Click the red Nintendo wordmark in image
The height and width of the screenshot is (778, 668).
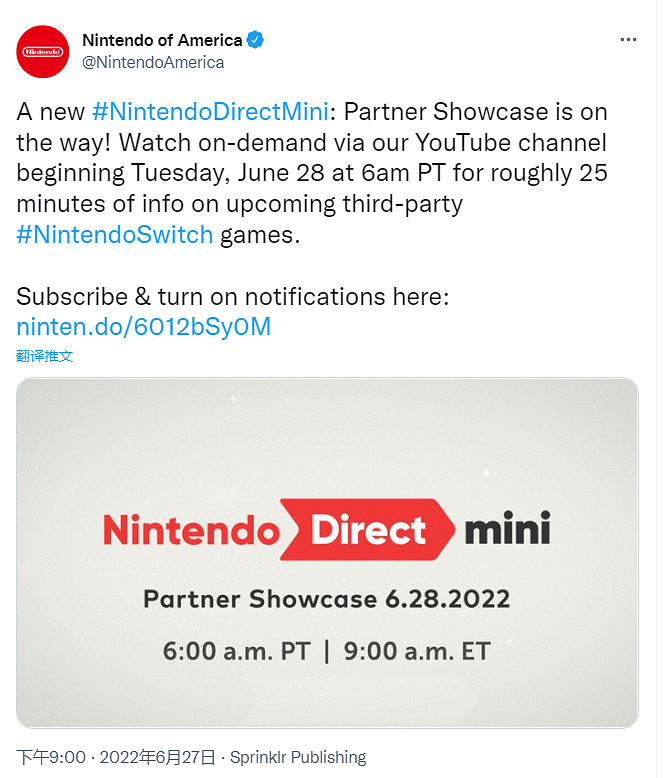(x=188, y=529)
